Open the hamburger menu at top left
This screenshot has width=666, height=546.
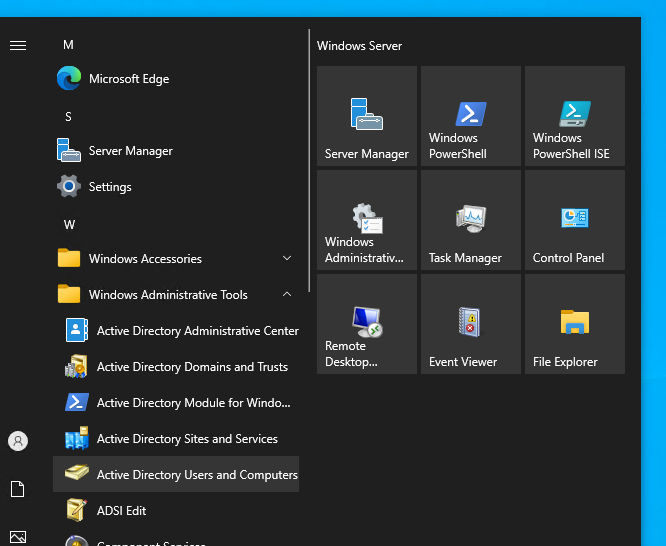tap(18, 45)
